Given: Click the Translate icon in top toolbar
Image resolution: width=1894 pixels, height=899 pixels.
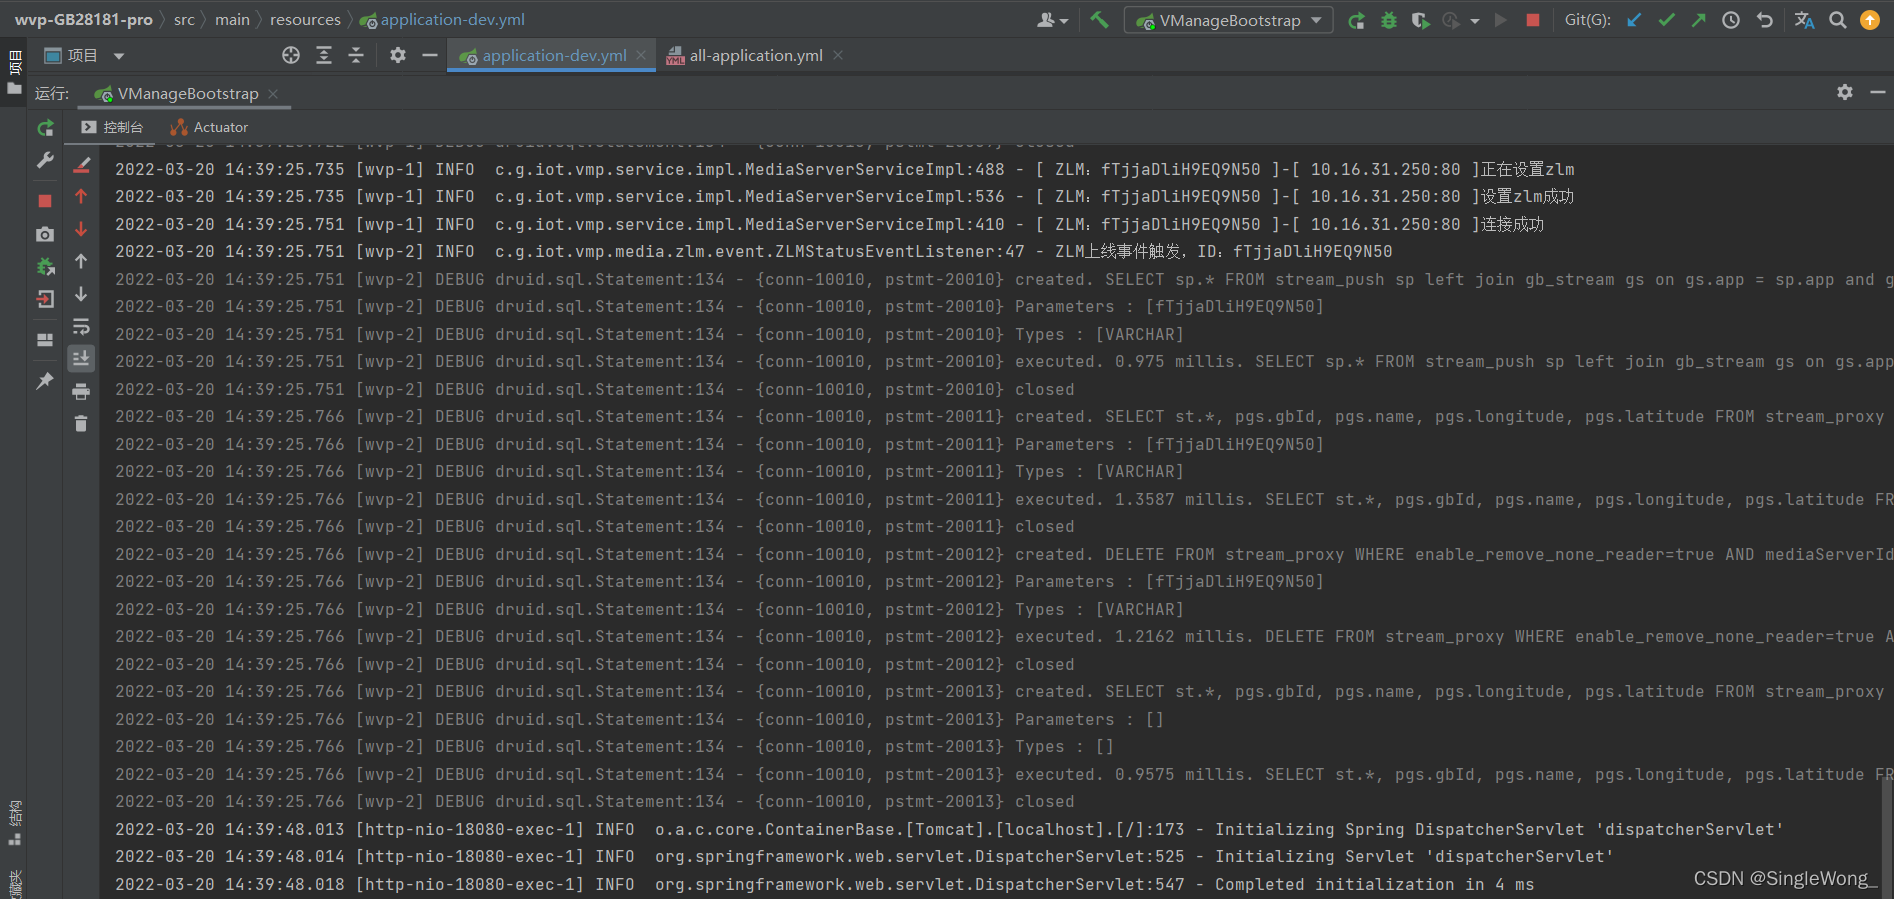Looking at the screenshot, I should pyautogui.click(x=1804, y=20).
